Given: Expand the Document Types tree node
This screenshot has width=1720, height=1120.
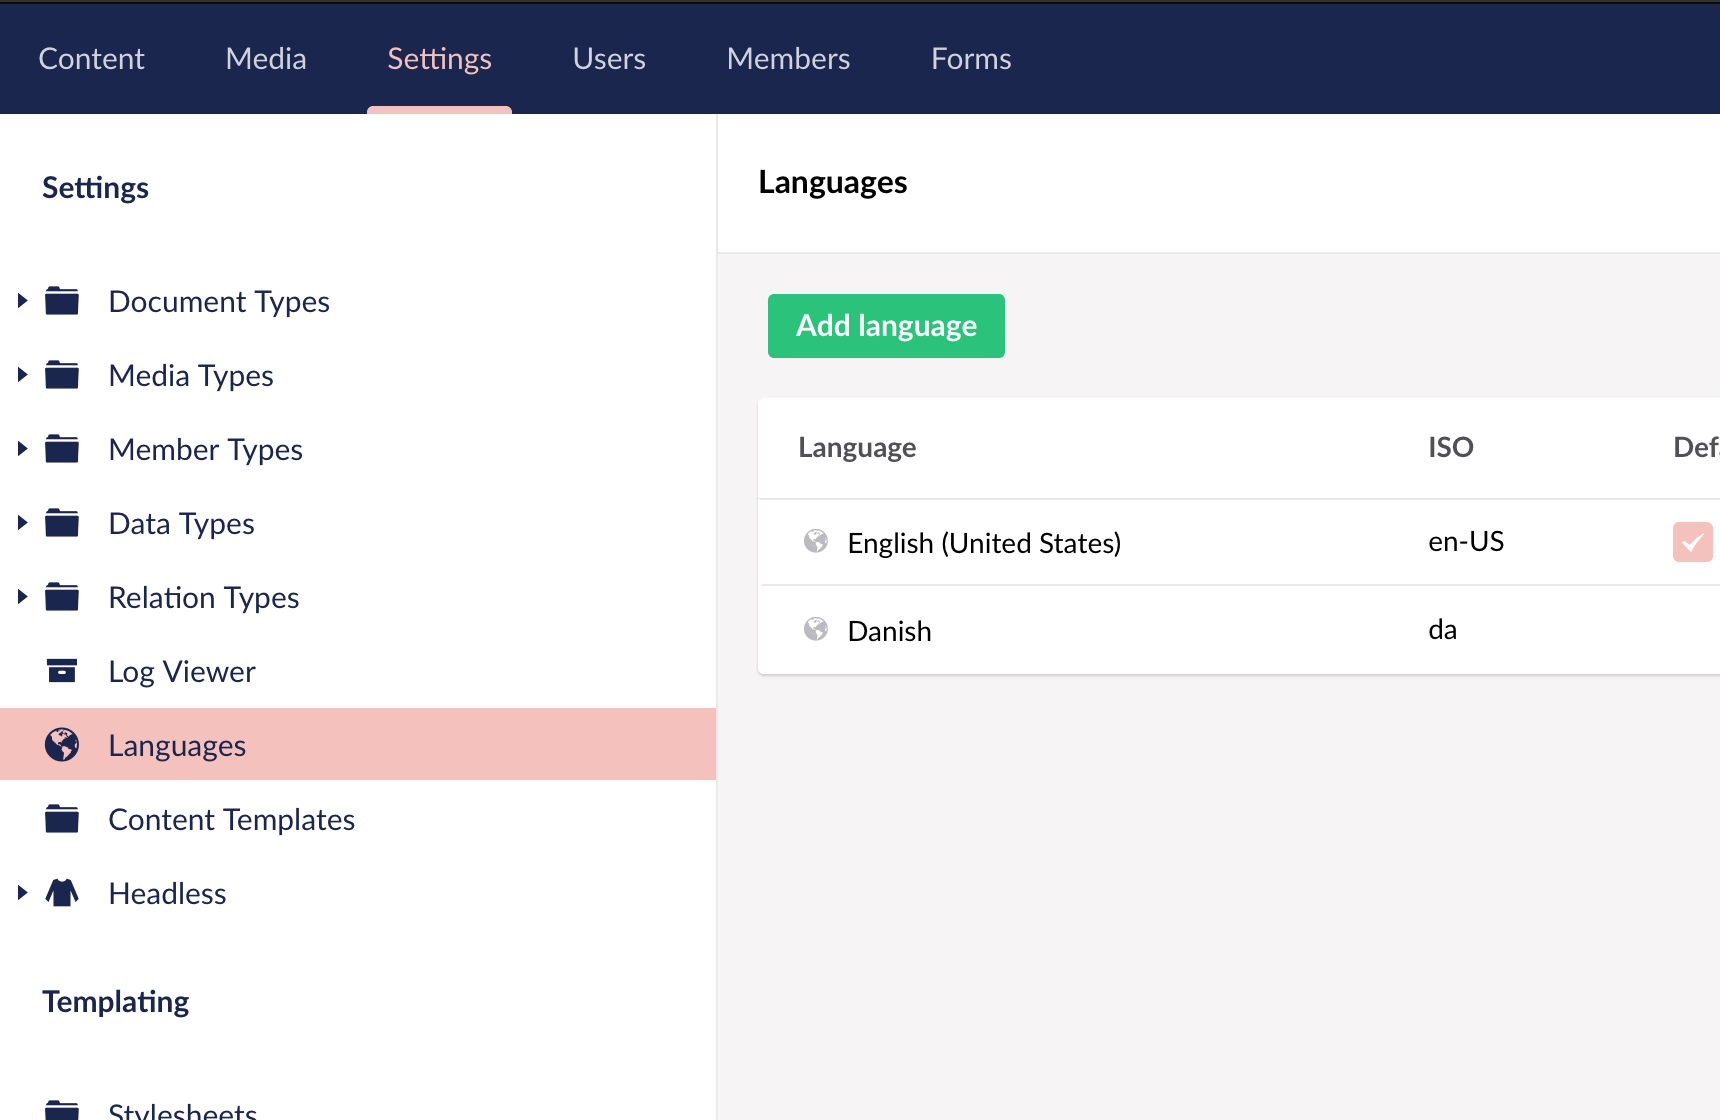Looking at the screenshot, I should [22, 301].
